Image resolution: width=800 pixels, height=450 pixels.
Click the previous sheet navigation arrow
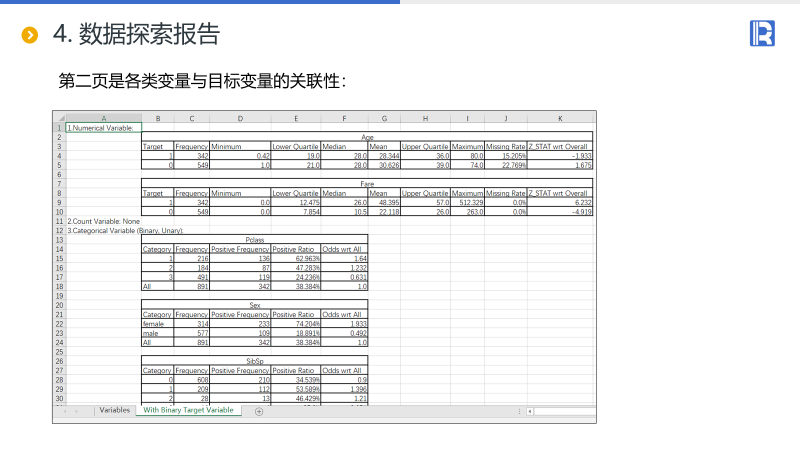pos(65,411)
